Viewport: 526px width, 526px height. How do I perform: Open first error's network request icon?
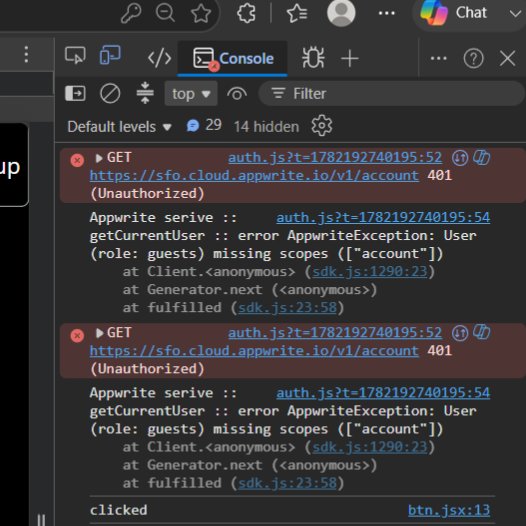[x=460, y=158]
